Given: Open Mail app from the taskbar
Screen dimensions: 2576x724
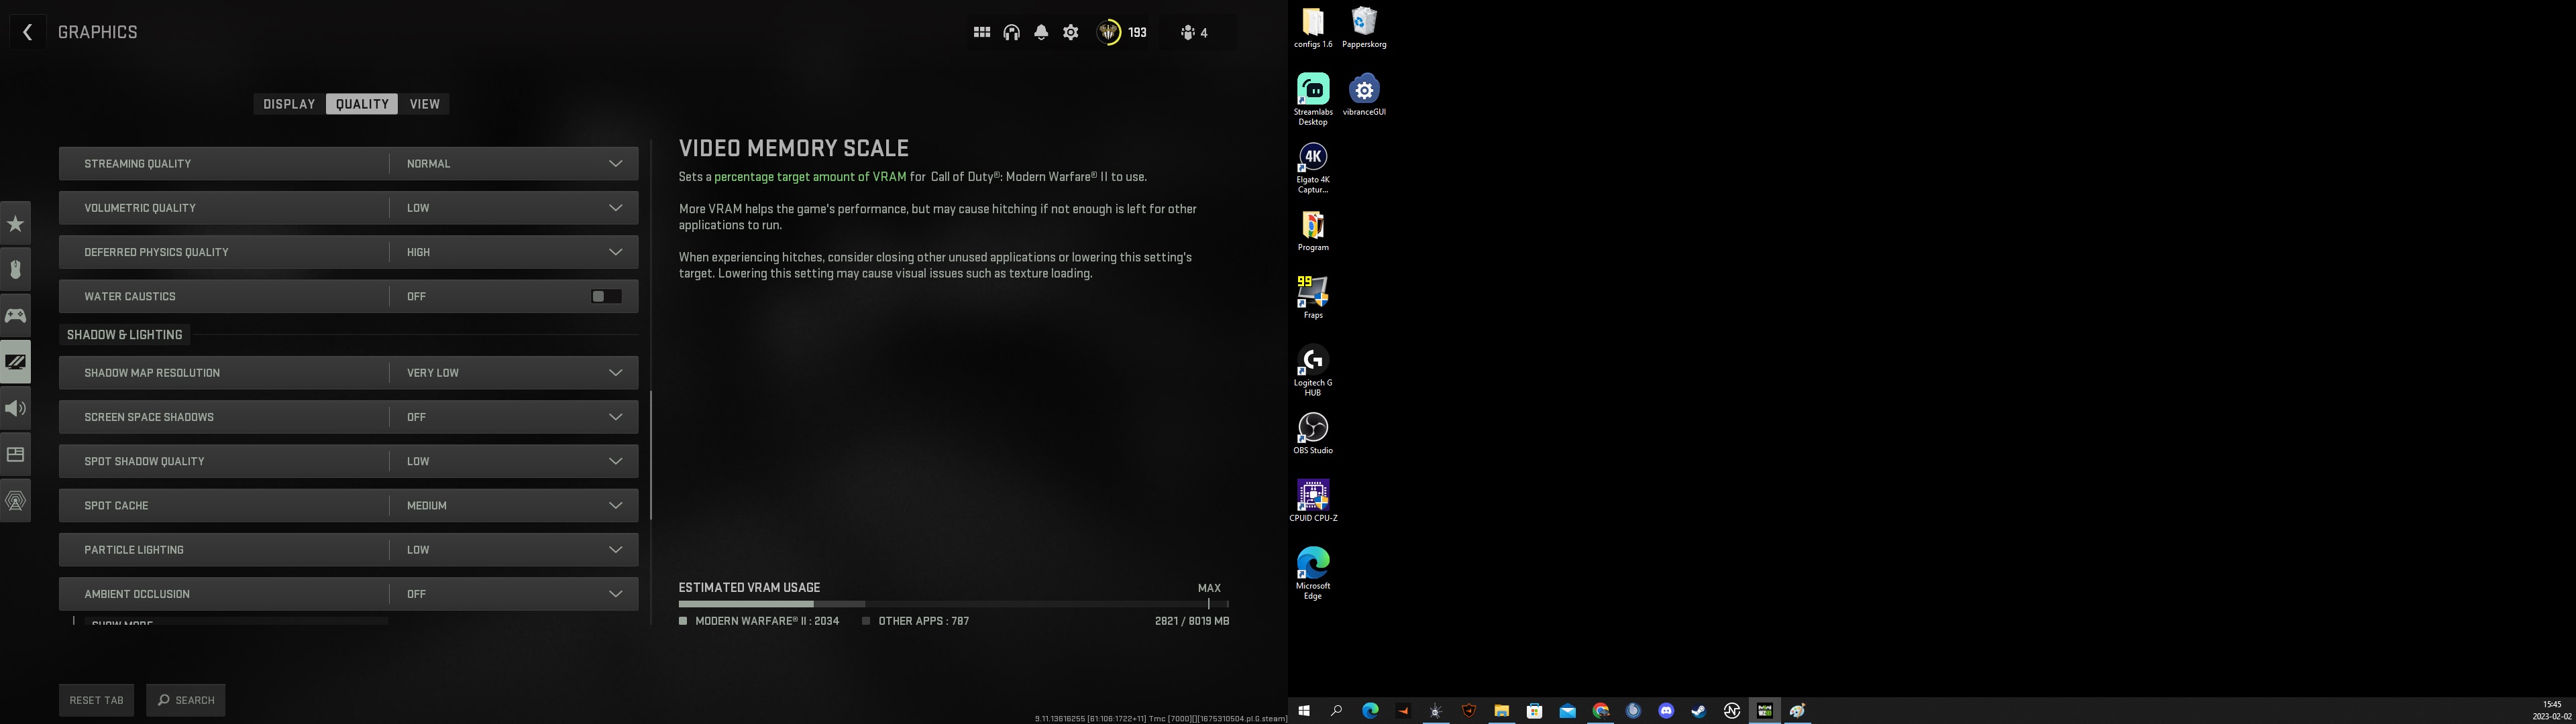Looking at the screenshot, I should [1568, 711].
